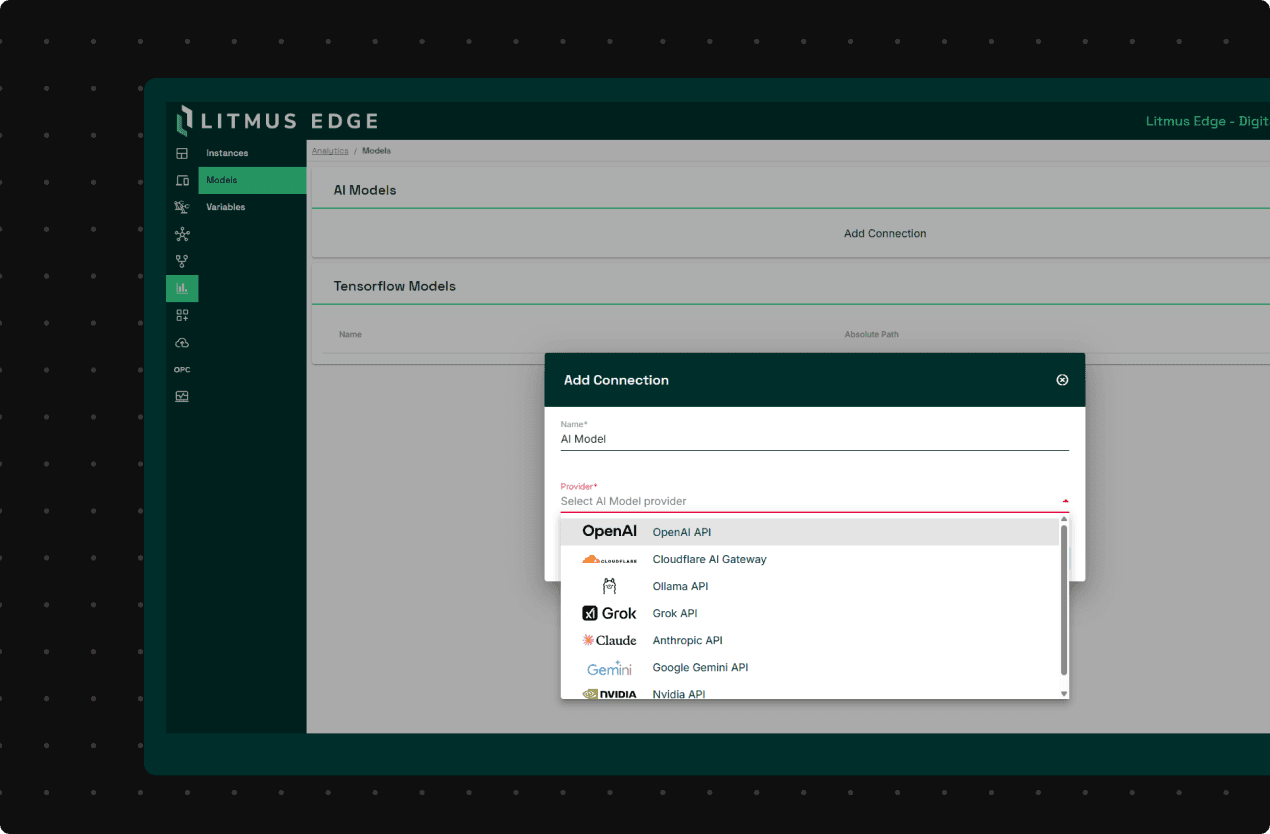Open the Instances submenu item
The height and width of the screenshot is (834, 1270).
pyautogui.click(x=227, y=153)
